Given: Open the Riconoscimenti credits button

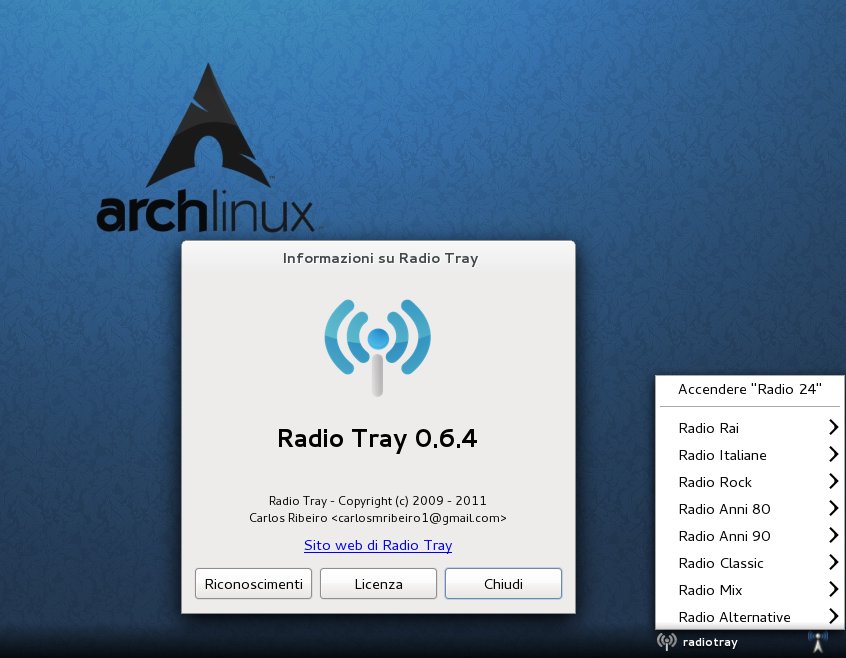Looking at the screenshot, I should click(254, 584).
